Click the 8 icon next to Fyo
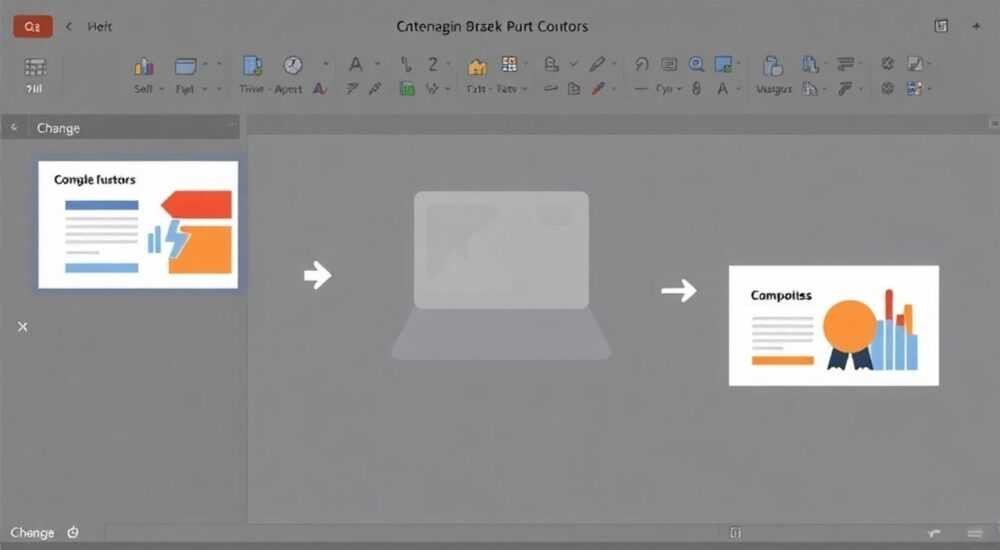 point(696,89)
